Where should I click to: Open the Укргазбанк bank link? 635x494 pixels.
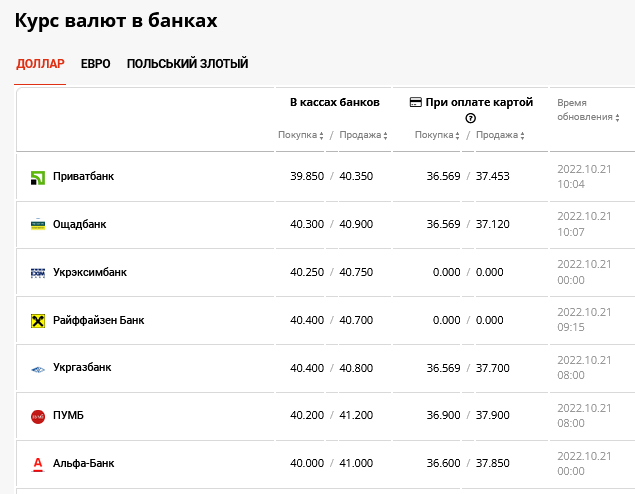tap(82, 367)
